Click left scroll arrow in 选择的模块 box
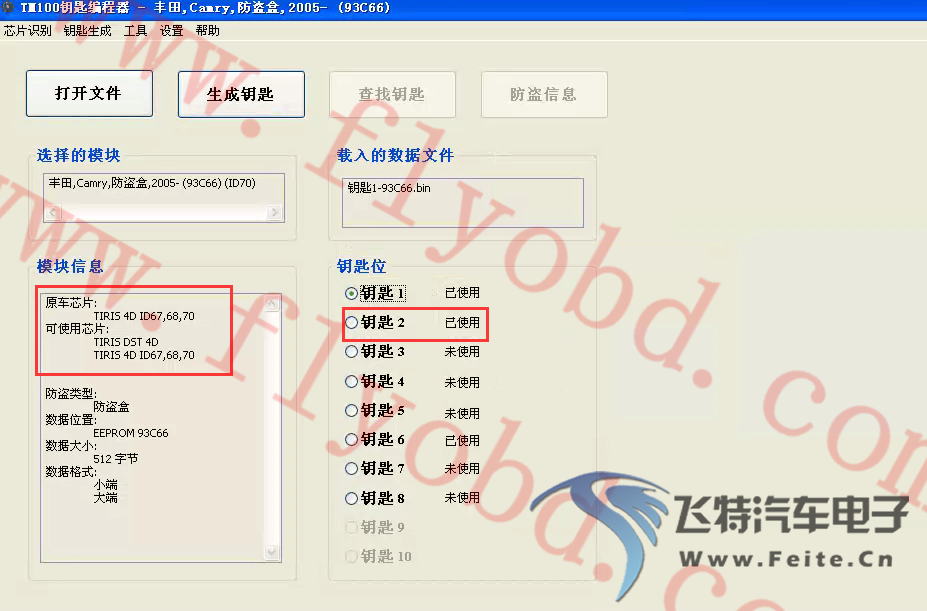 tap(53, 212)
